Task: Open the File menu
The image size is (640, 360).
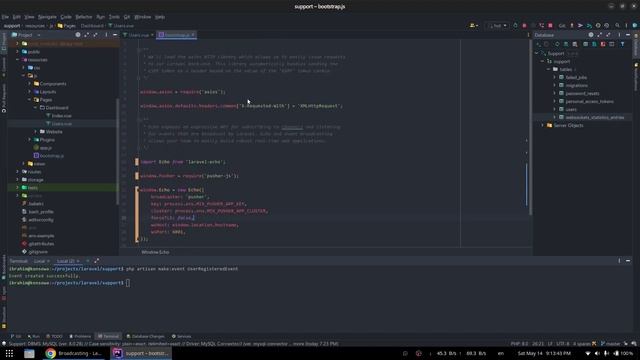Action: 5,17
